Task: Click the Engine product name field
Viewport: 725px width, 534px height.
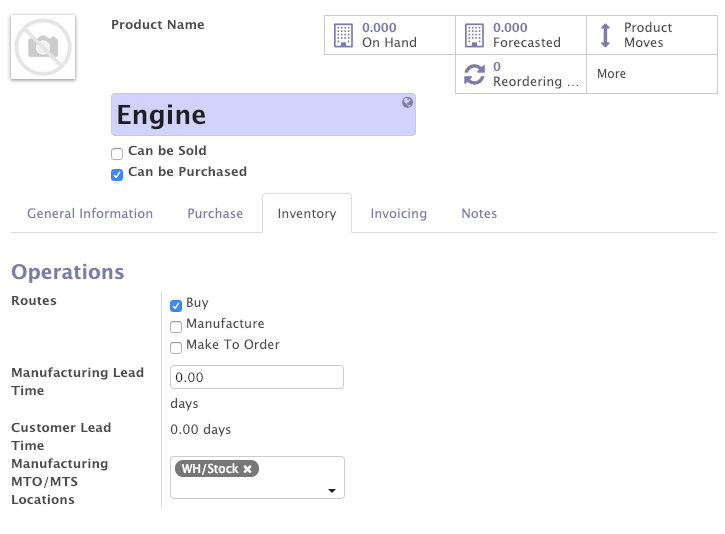Action: click(263, 115)
